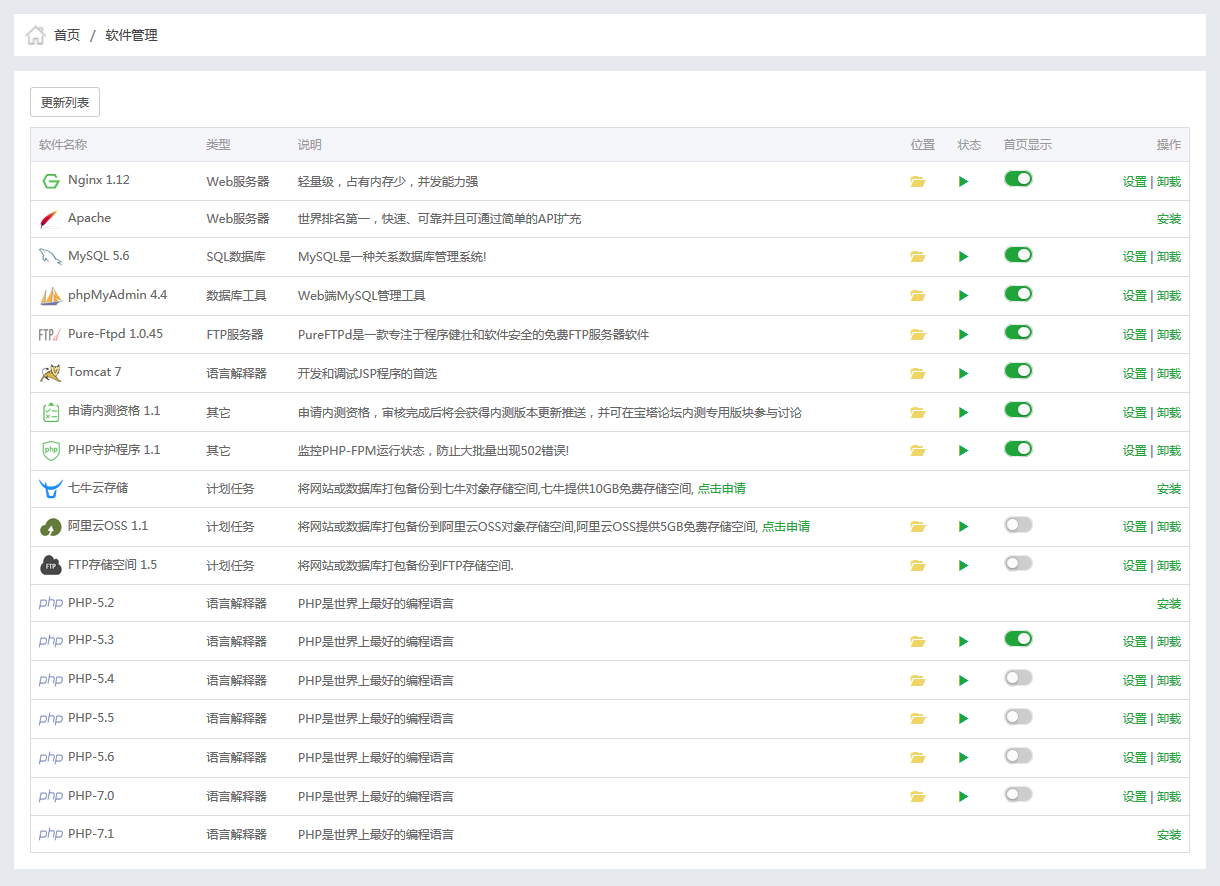Click 安装 link for Apache
The image size is (1220, 886).
tap(1168, 219)
